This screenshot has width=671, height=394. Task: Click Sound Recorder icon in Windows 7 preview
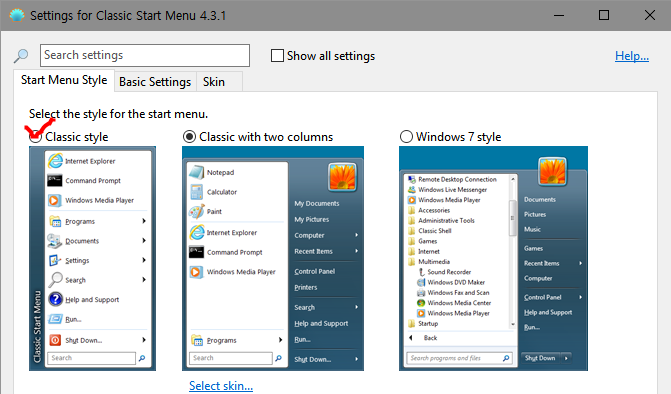coord(421,272)
